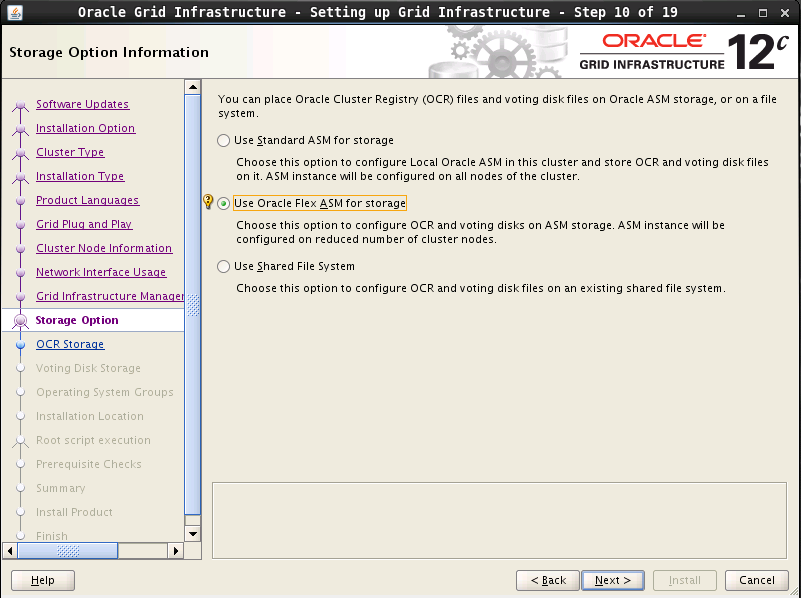Image resolution: width=801 pixels, height=598 pixels.
Task: Click the current step icon beside Storage Option
Action: 20,321
